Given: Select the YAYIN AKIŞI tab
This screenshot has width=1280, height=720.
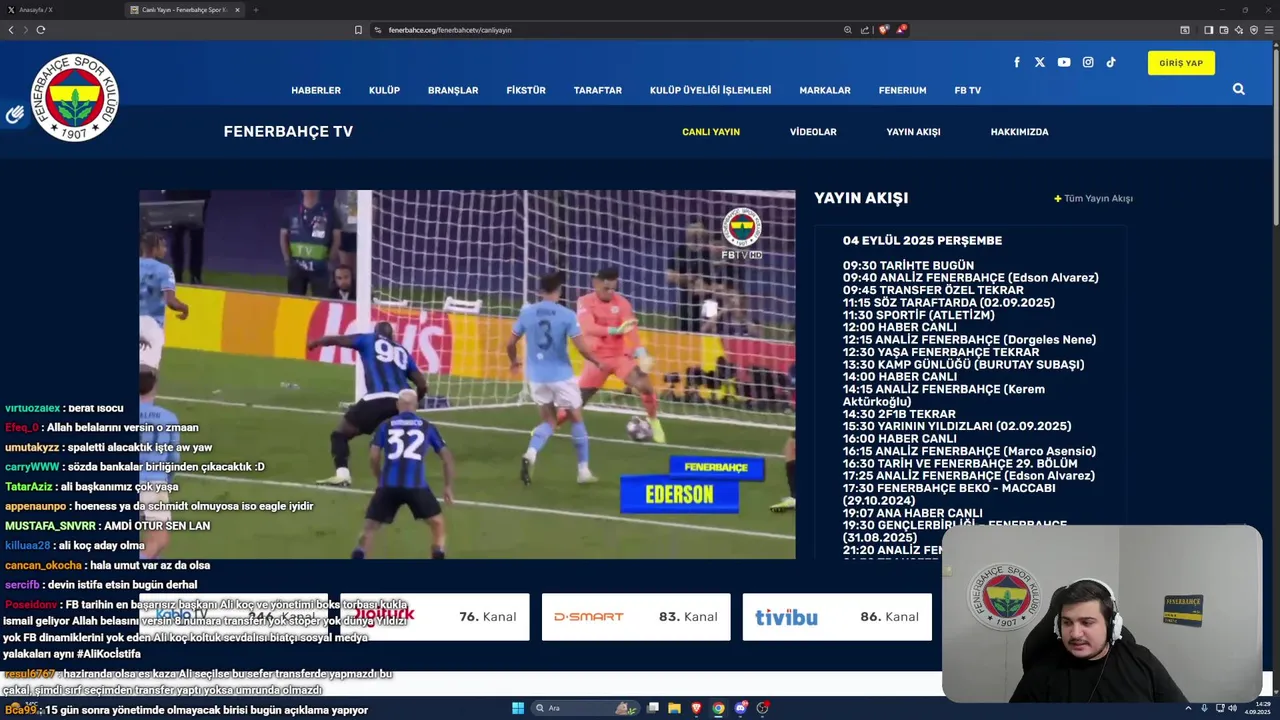Looking at the screenshot, I should 913,132.
